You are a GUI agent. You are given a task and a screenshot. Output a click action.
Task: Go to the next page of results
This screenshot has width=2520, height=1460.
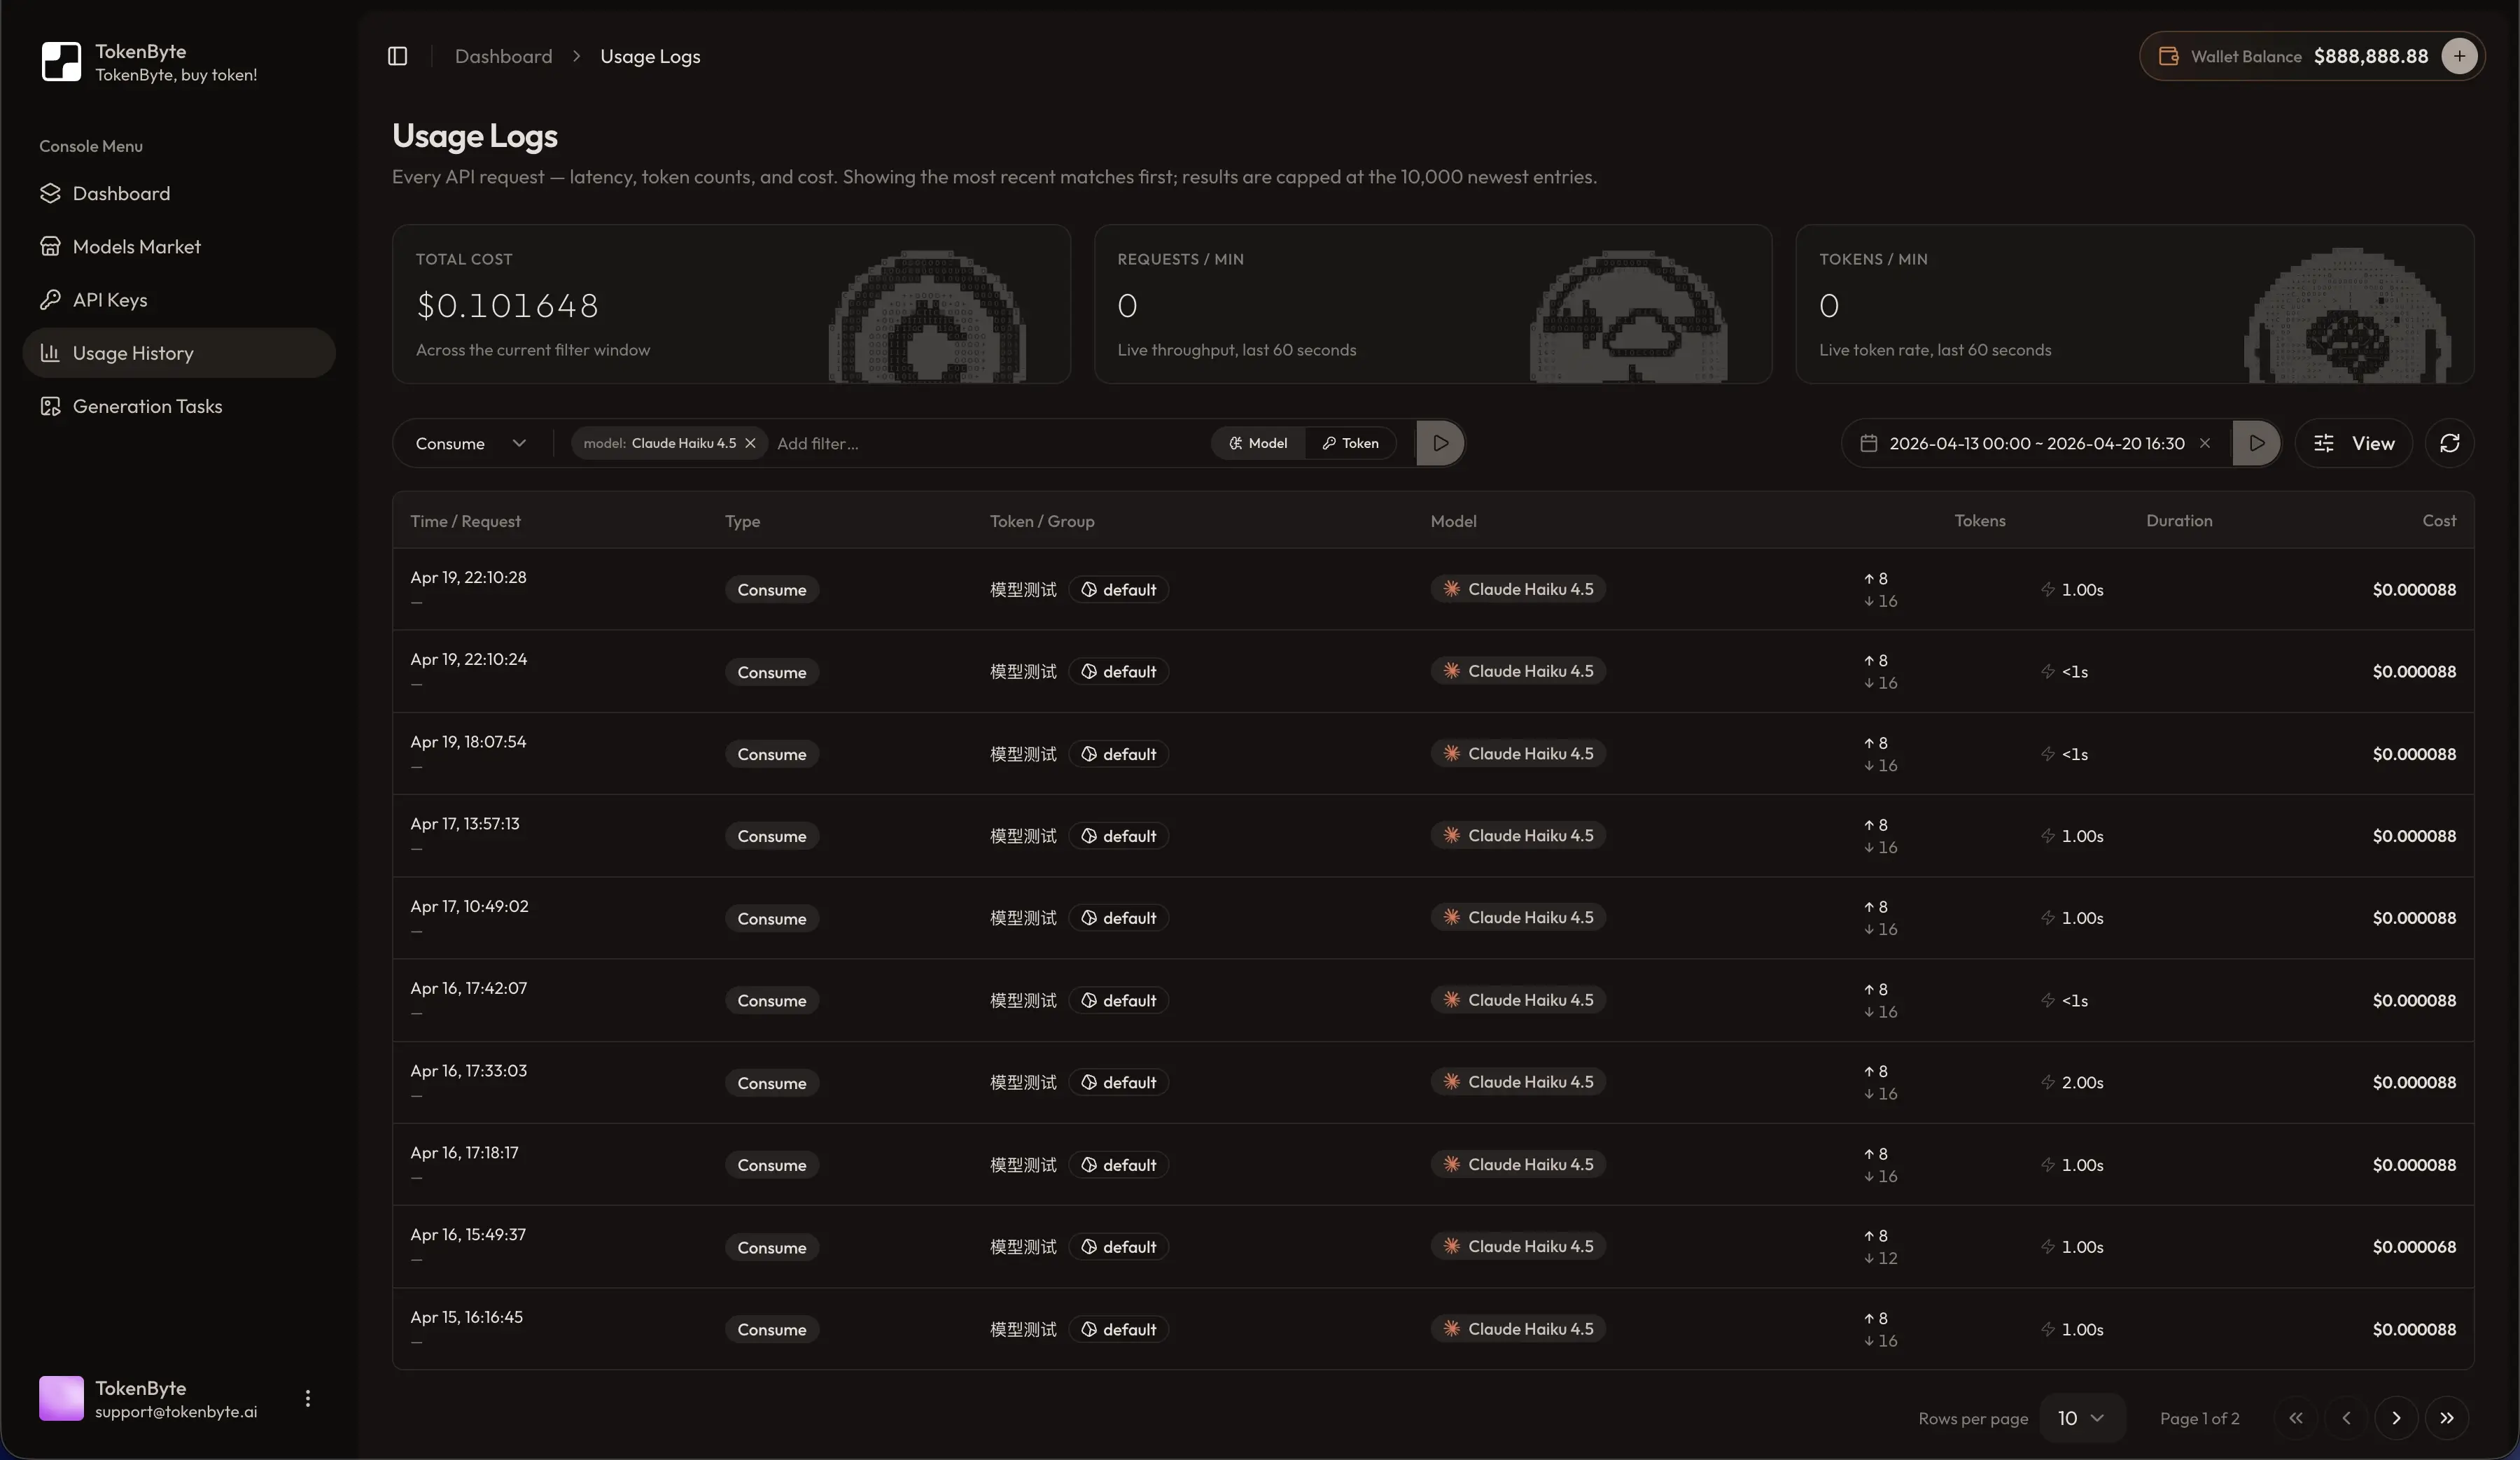(2396, 1418)
